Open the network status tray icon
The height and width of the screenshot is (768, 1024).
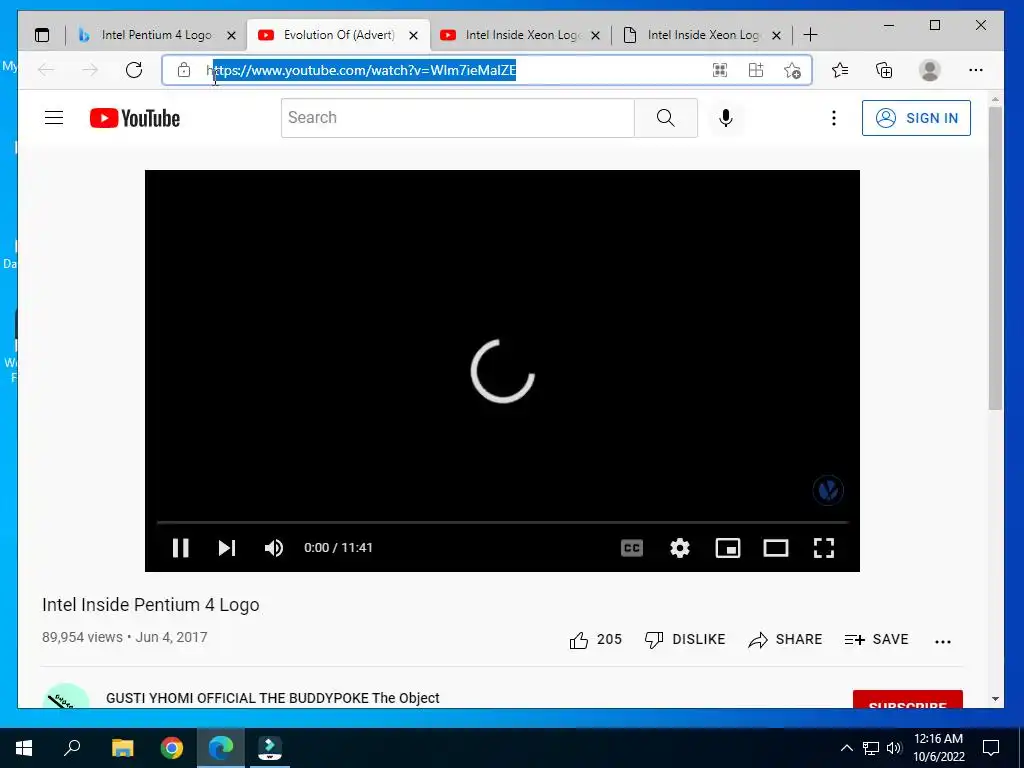click(870, 748)
